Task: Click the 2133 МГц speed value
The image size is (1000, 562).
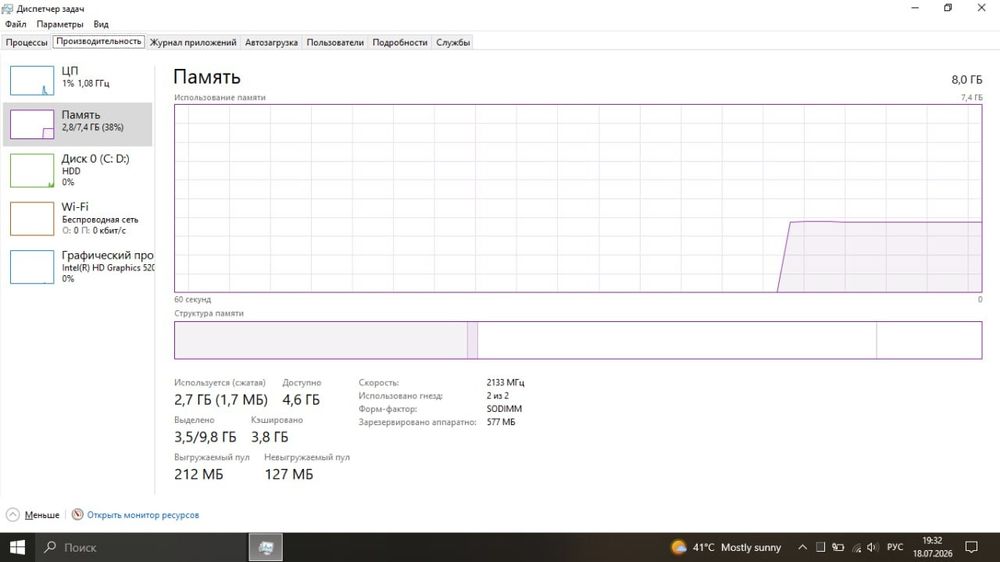Action: pyautogui.click(x=505, y=383)
